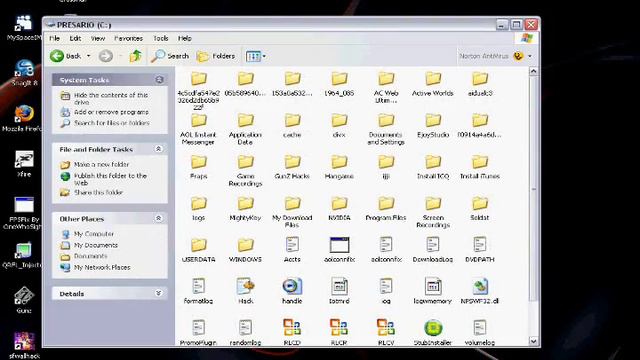The width and height of the screenshot is (640, 360).
Task: Select the DVDPATH text file
Action: click(480, 249)
